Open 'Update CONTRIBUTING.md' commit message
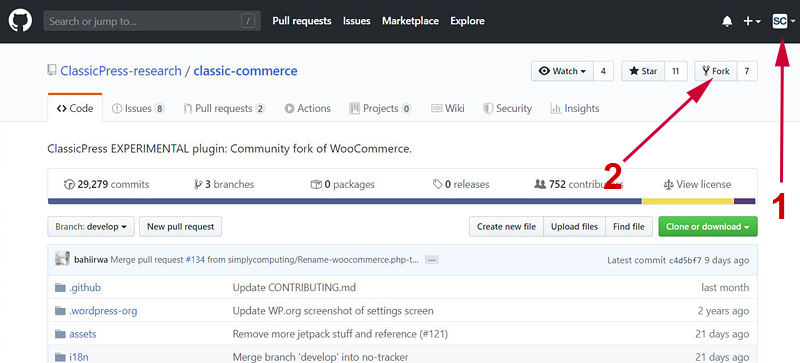800x363 pixels. coord(294,287)
